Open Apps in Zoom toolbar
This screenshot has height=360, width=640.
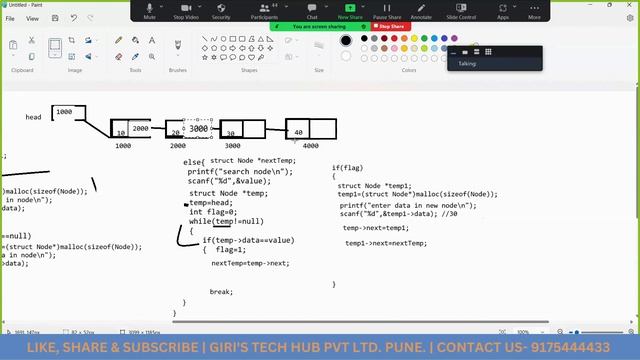503,11
